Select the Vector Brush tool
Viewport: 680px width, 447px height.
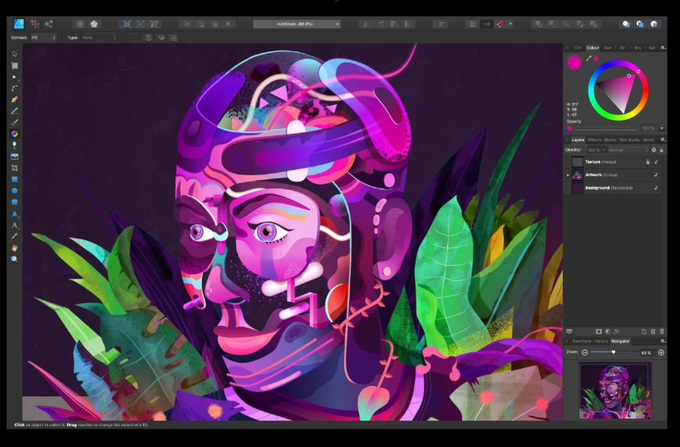coord(14,122)
